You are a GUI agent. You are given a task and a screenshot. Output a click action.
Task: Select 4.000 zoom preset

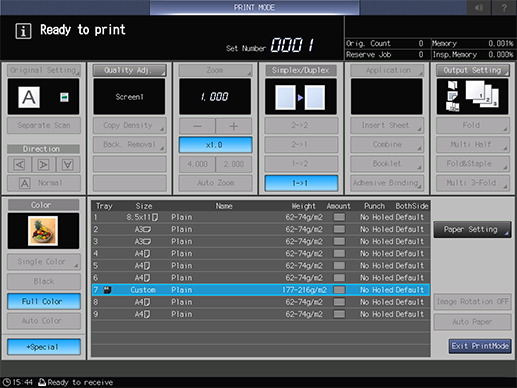pos(197,164)
